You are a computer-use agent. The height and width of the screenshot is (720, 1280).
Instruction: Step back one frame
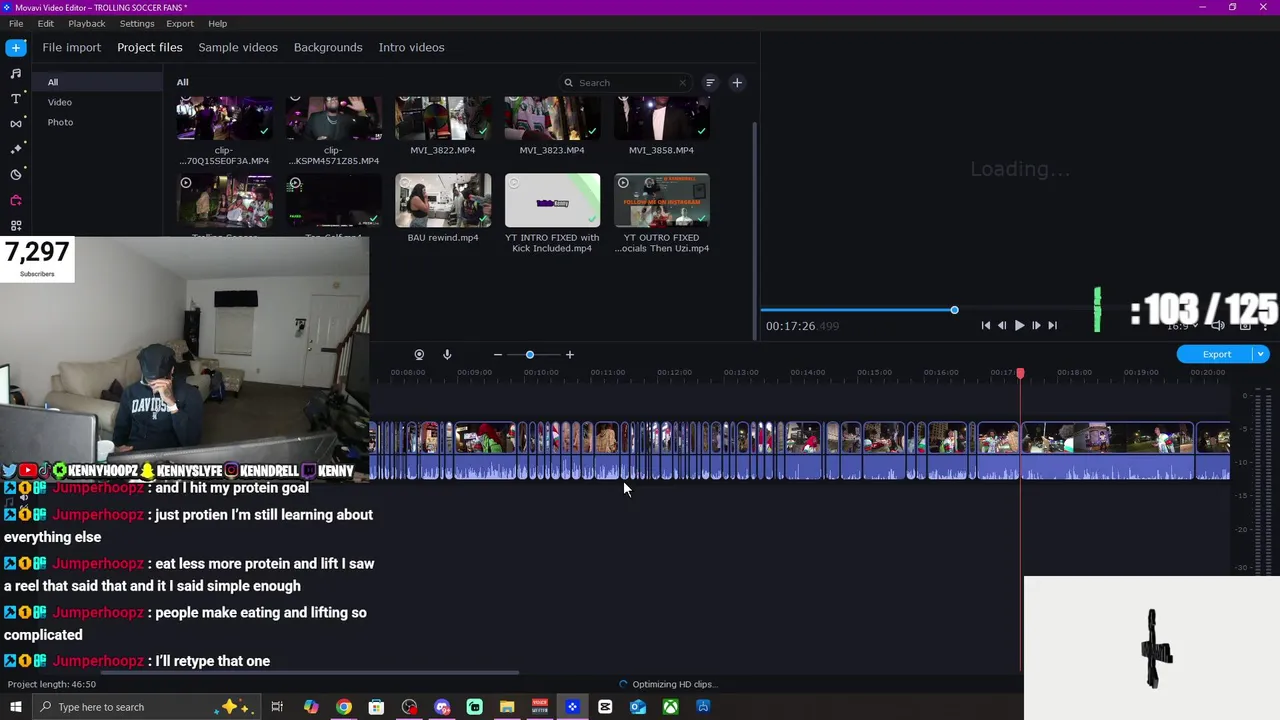(x=1002, y=325)
